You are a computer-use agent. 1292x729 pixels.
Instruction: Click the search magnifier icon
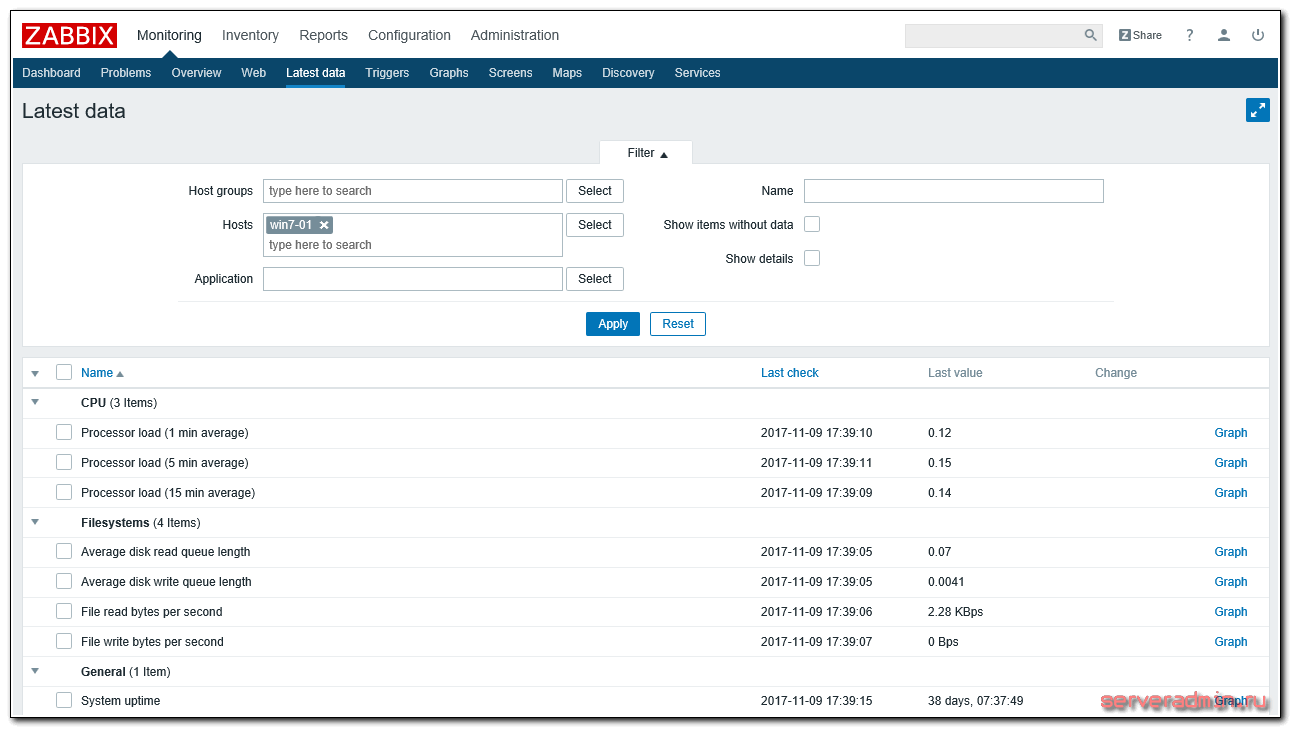(x=1090, y=35)
